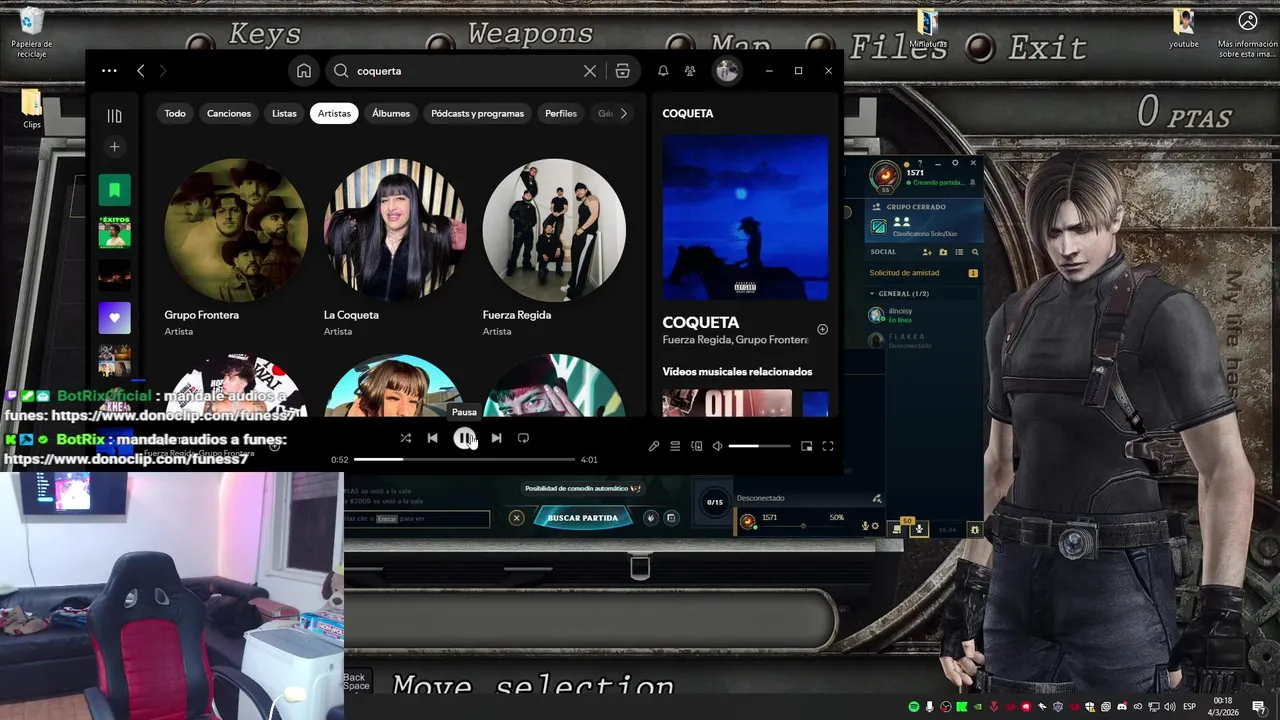Open COQUETA album cover in side panel
1280x720 pixels.
click(x=745, y=218)
